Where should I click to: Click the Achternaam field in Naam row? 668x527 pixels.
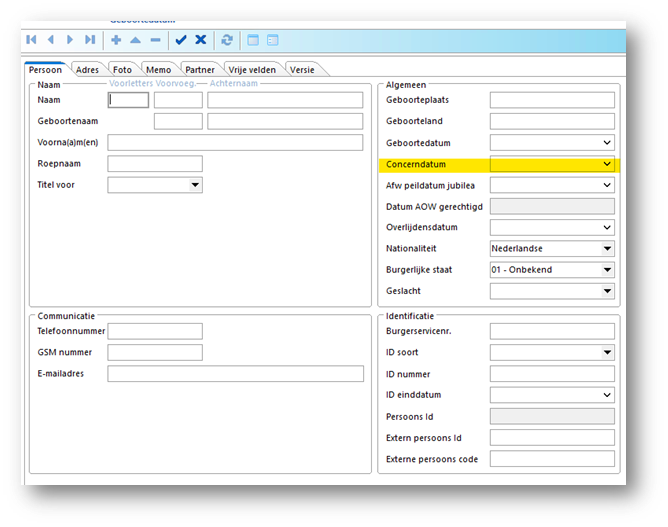[285, 100]
